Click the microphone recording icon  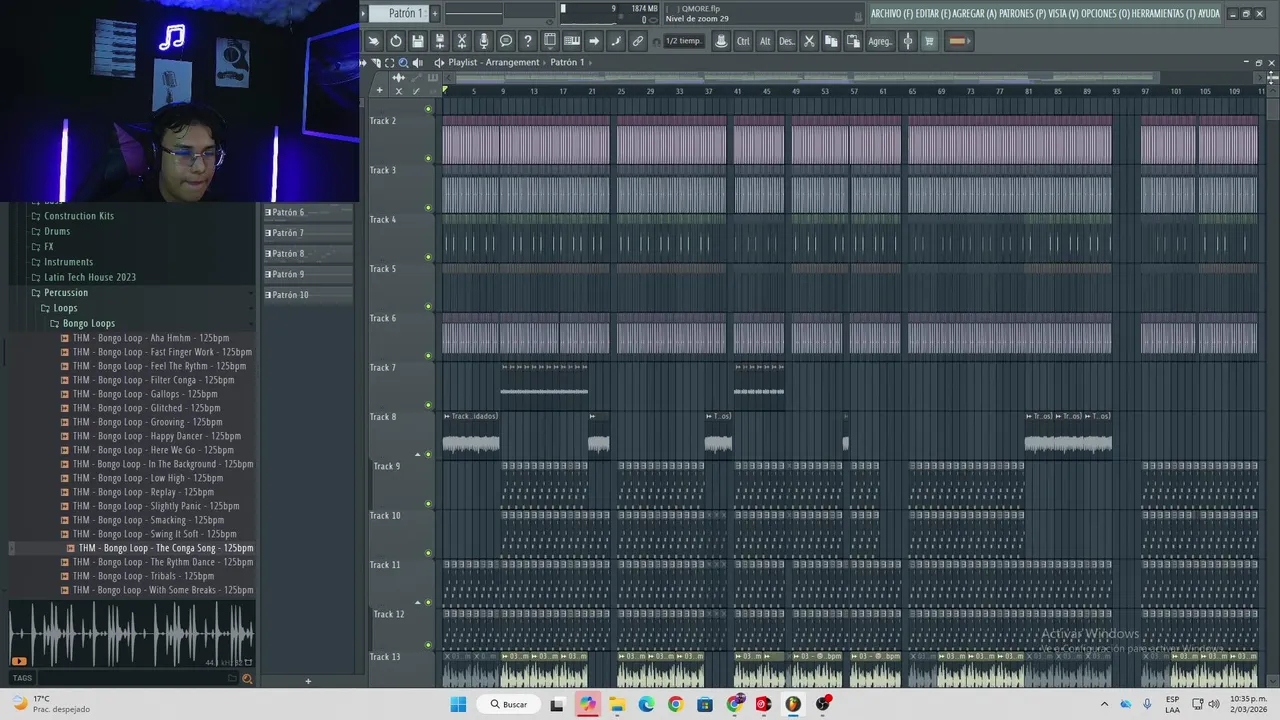click(484, 41)
